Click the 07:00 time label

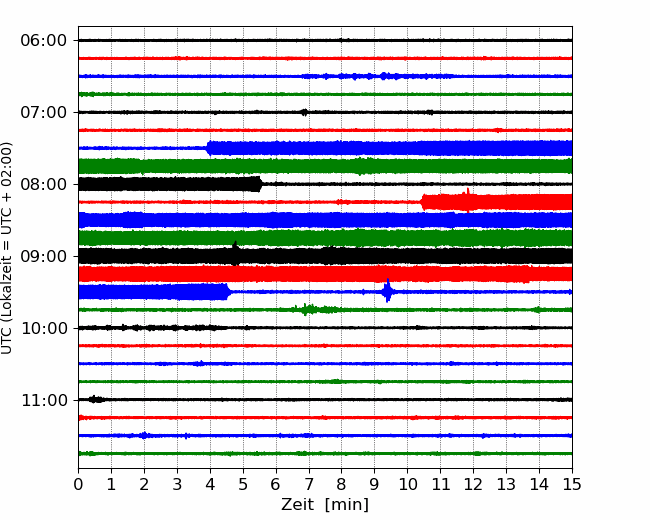(44, 112)
